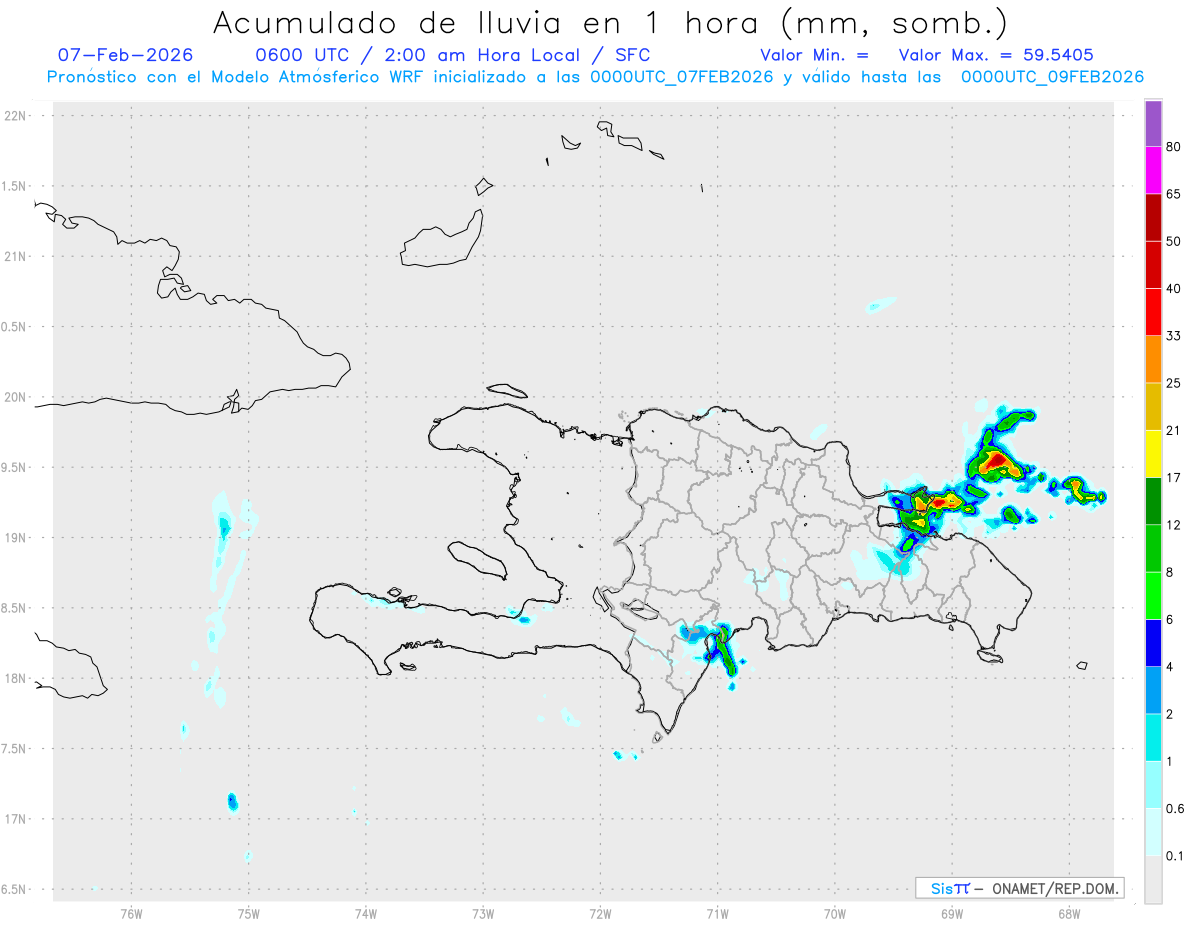Select the '19N' latitude label
The width and height of the screenshot is (1200, 927).
click(x=16, y=538)
